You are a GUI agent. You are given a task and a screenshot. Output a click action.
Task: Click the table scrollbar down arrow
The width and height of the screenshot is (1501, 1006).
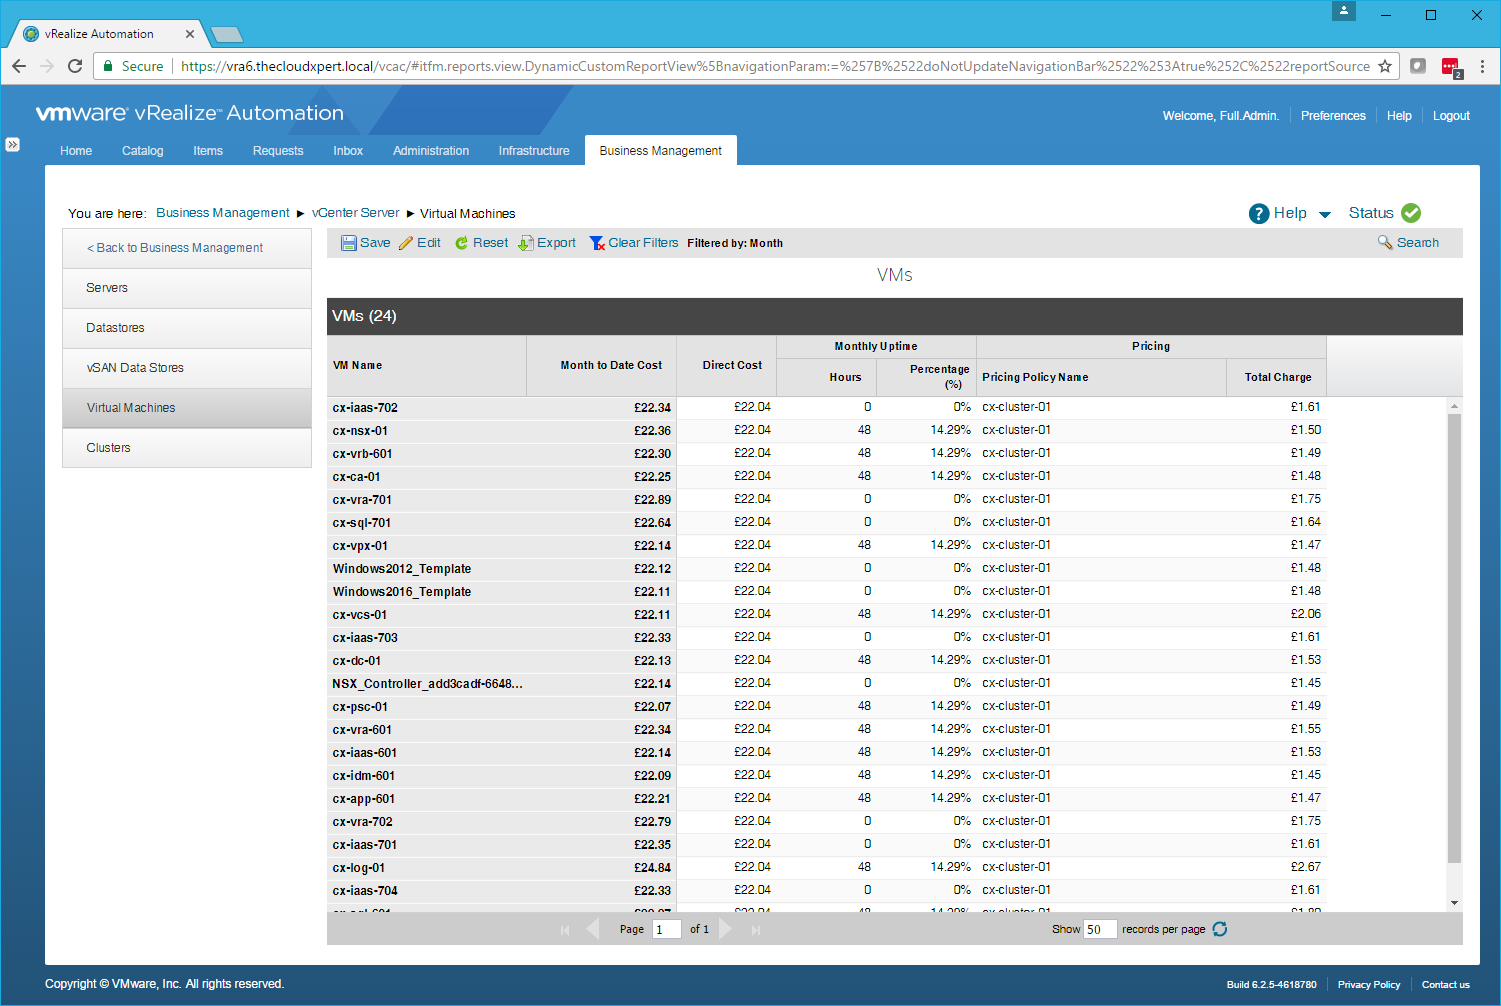pos(1454,903)
